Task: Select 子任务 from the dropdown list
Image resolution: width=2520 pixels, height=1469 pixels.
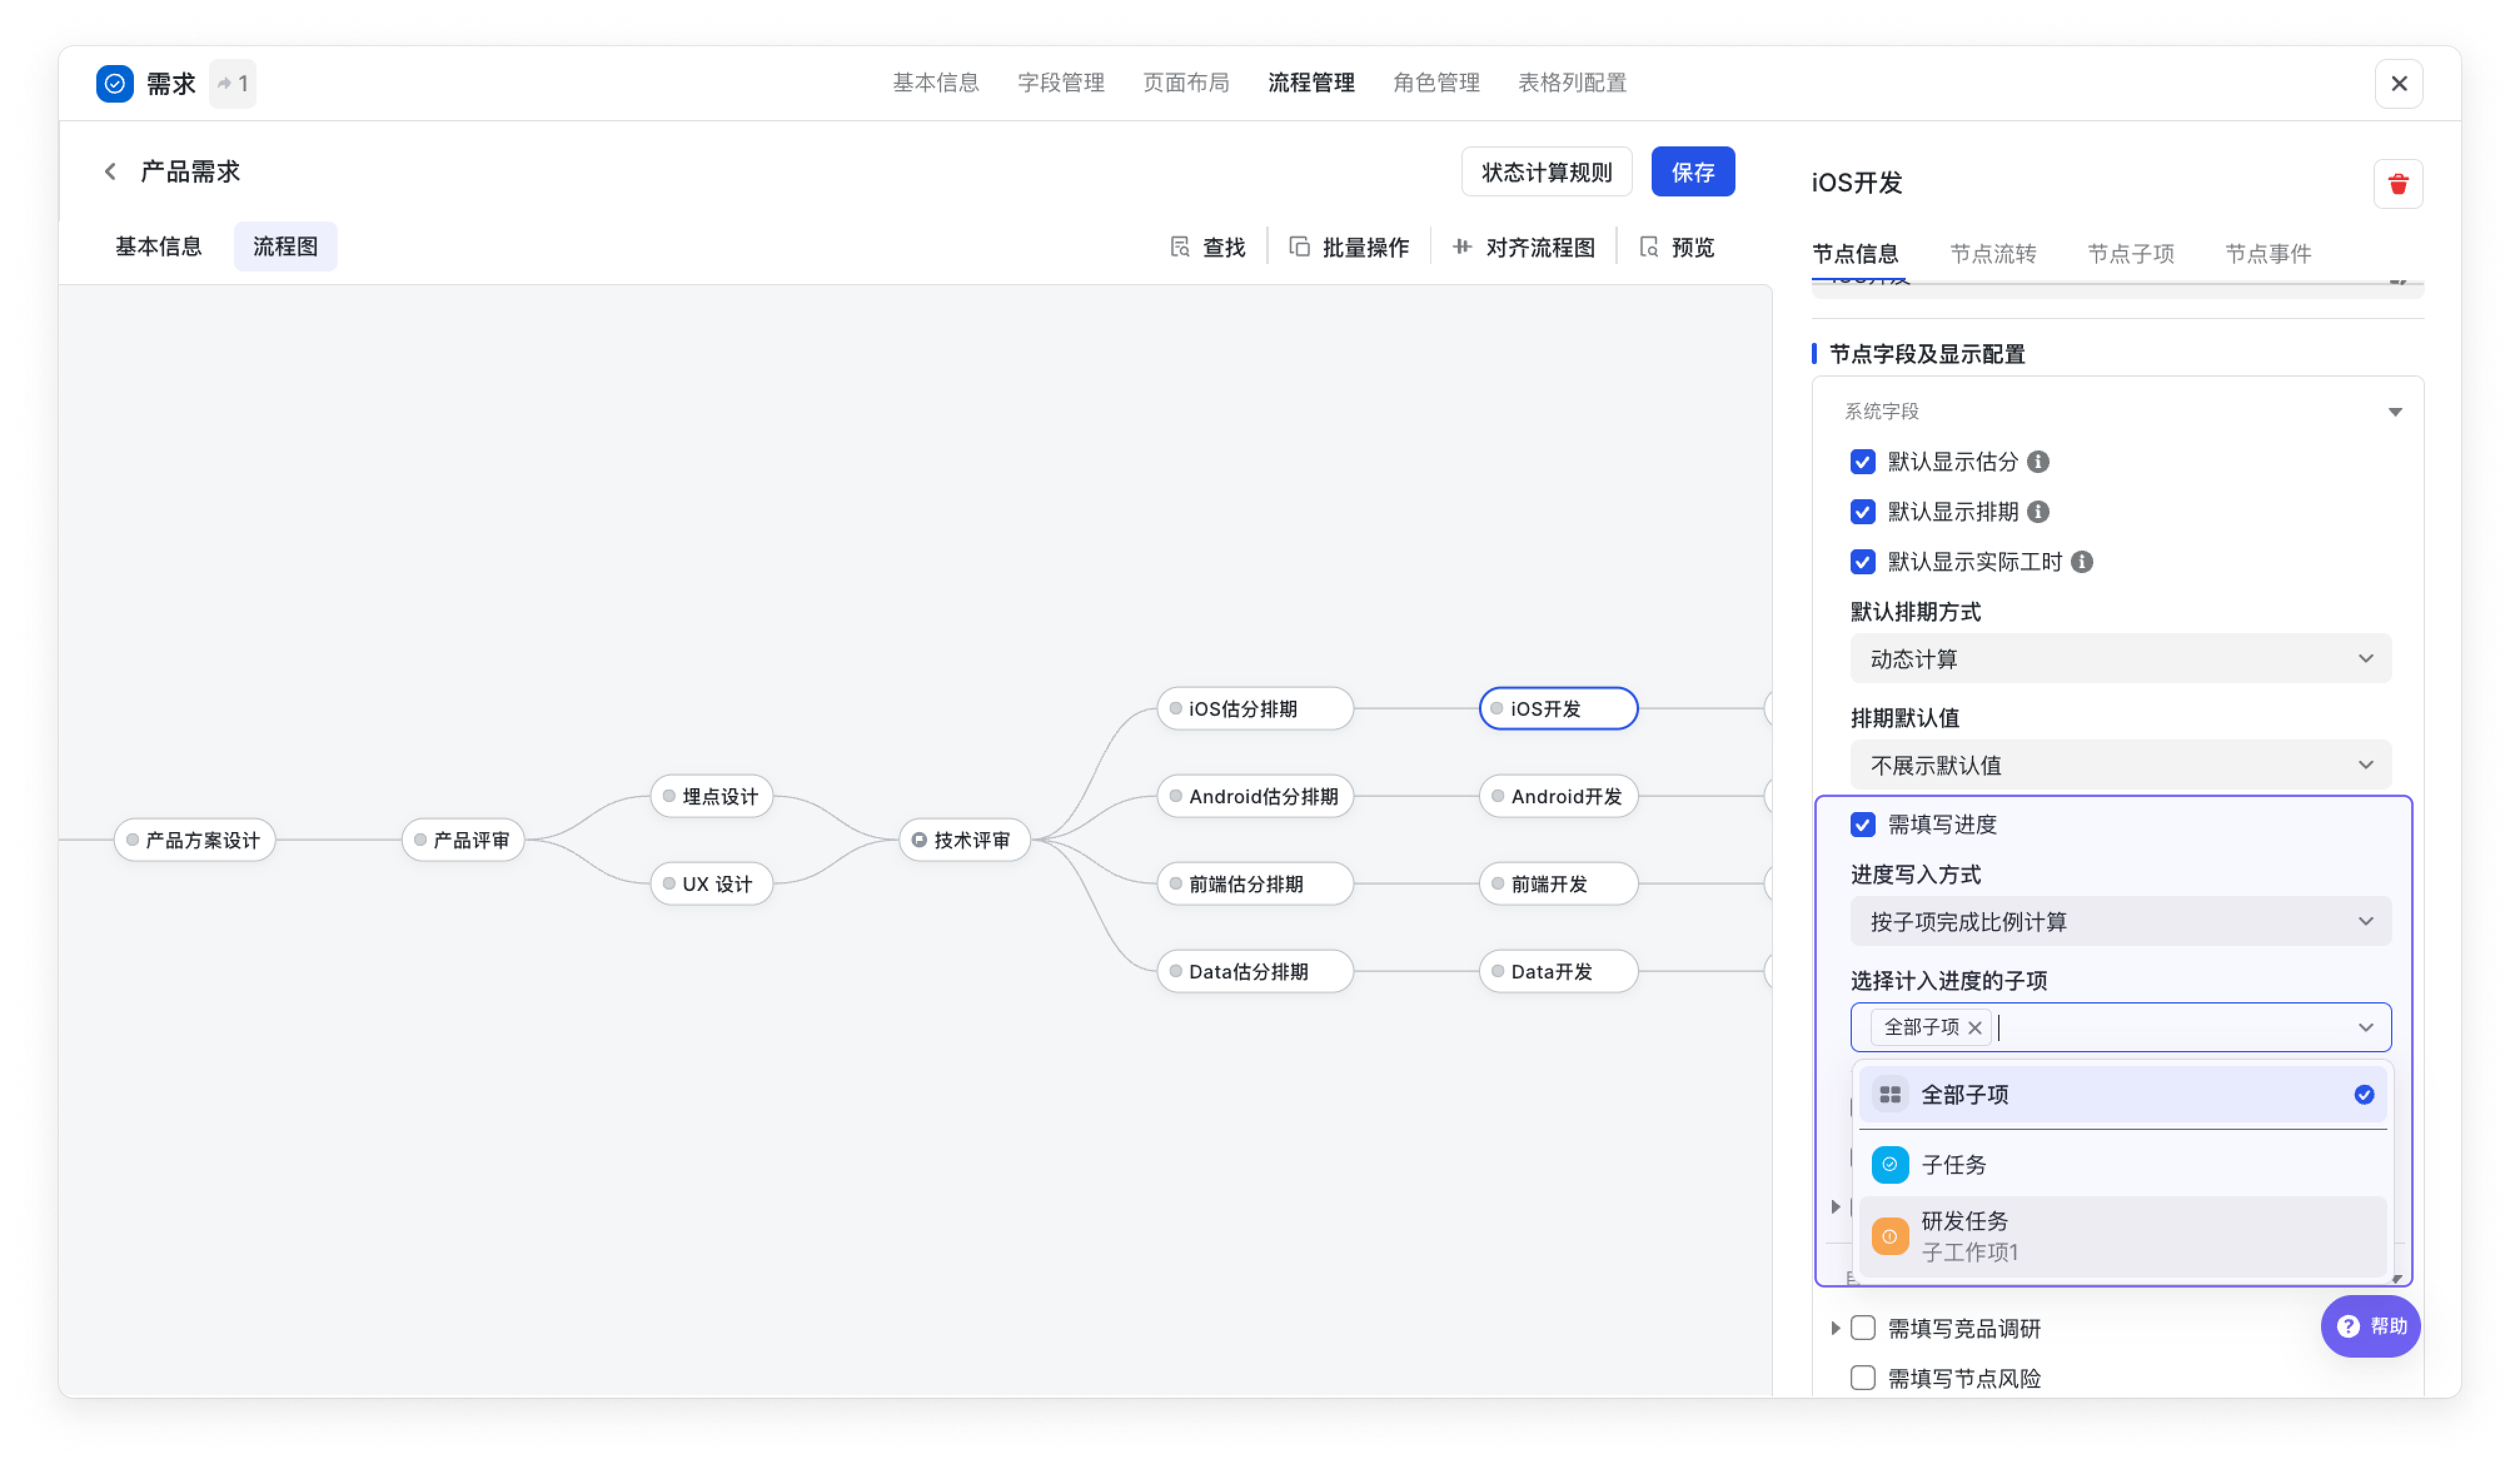Action: tap(2122, 1165)
